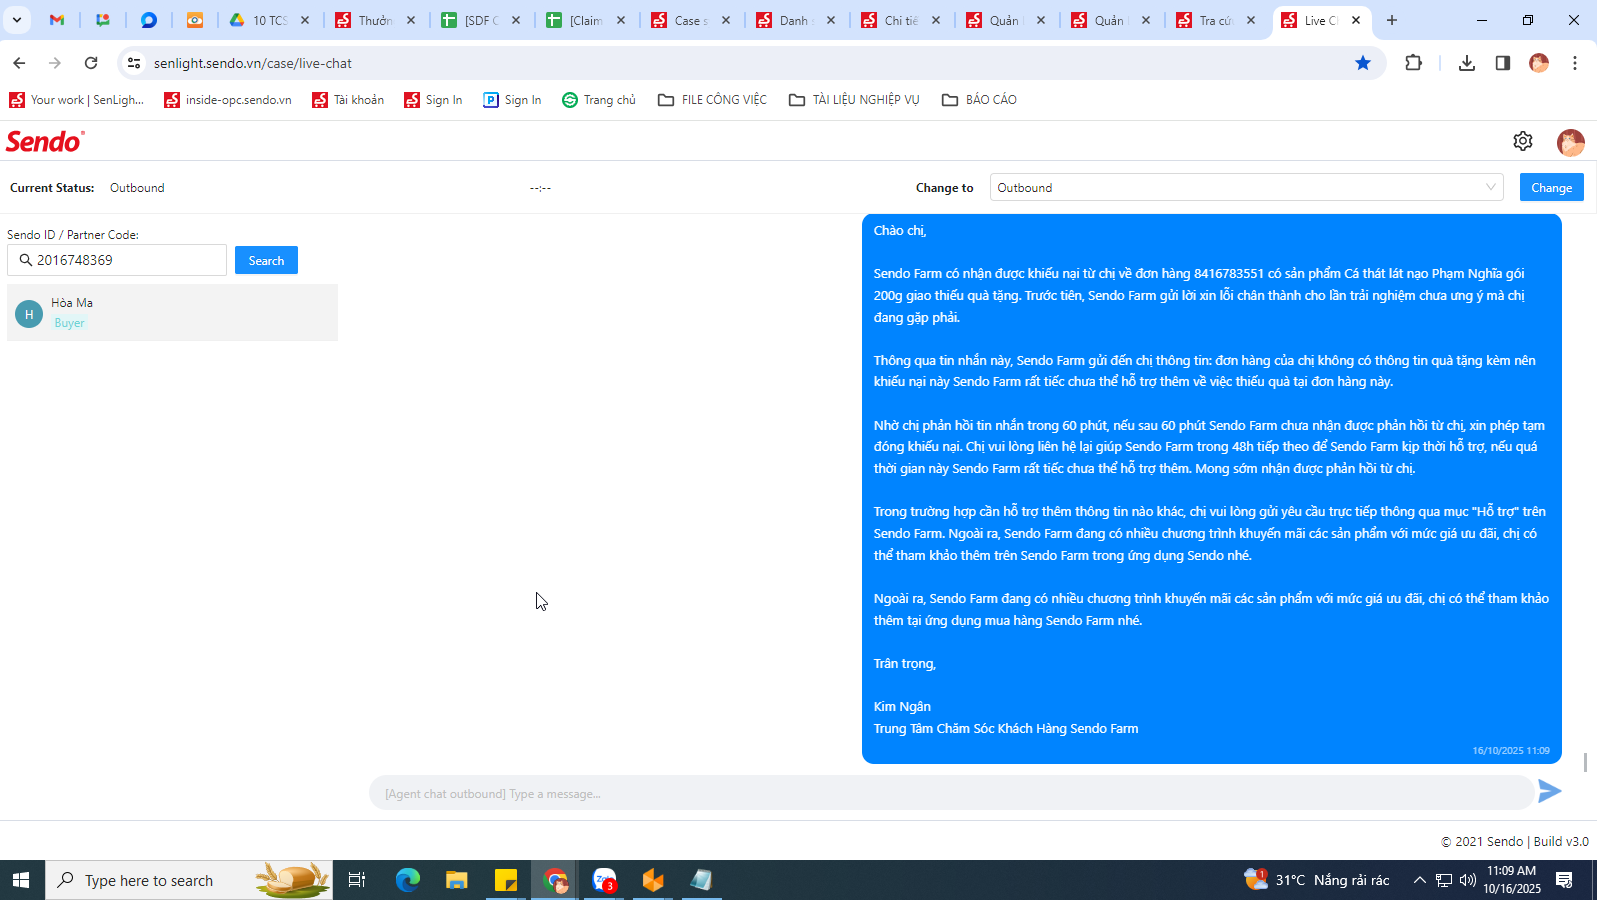Open Trang chủ bookmark
1597x900 pixels.
[x=599, y=100]
